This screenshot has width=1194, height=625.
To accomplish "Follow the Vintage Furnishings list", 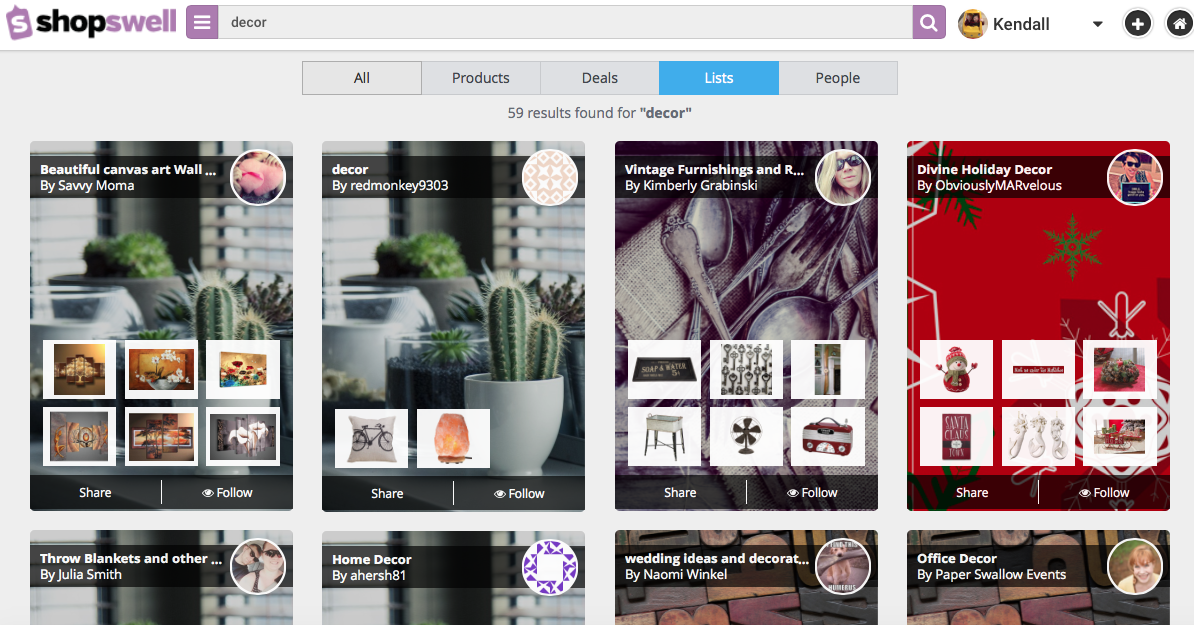I will [812, 492].
